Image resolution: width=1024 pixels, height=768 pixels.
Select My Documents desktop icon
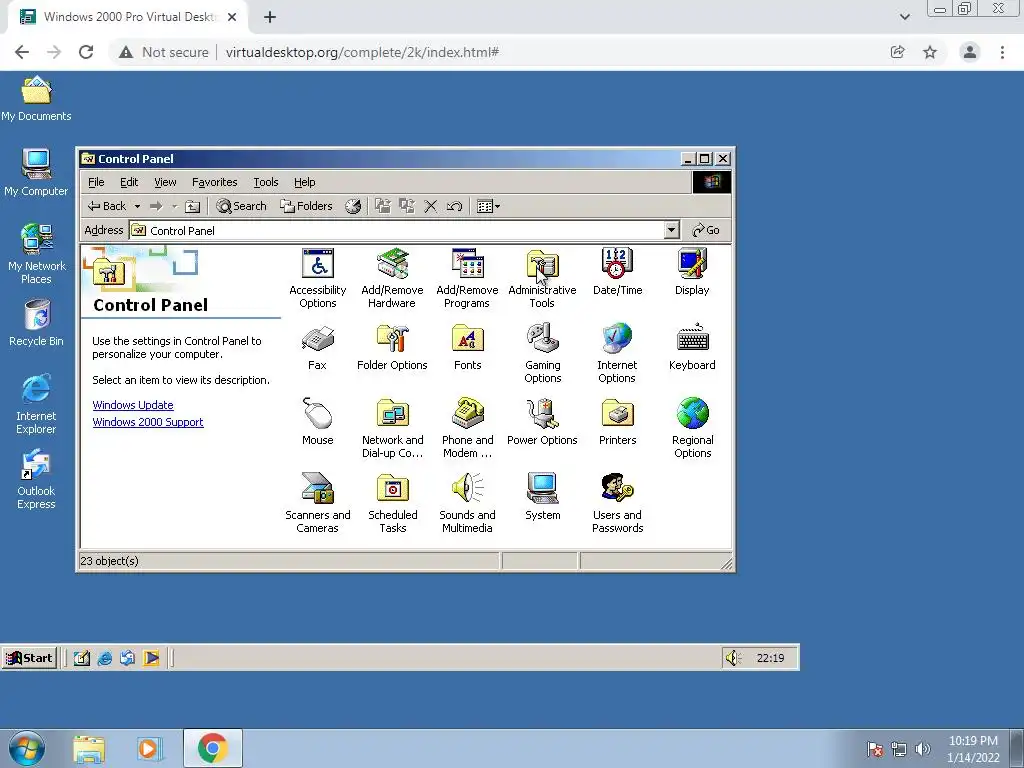click(x=36, y=99)
